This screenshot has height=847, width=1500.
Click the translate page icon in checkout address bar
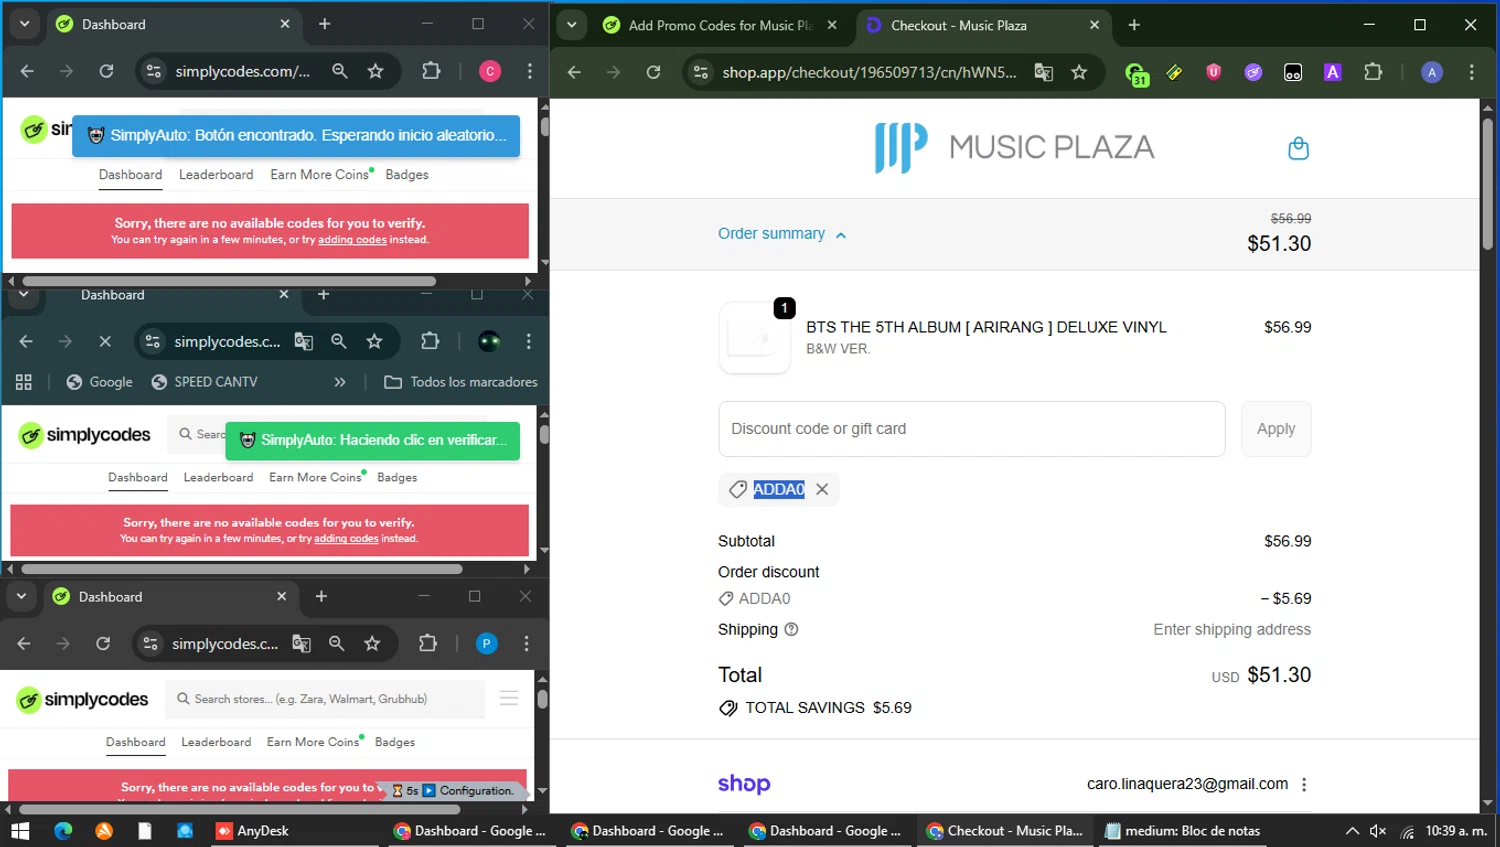coord(1043,72)
